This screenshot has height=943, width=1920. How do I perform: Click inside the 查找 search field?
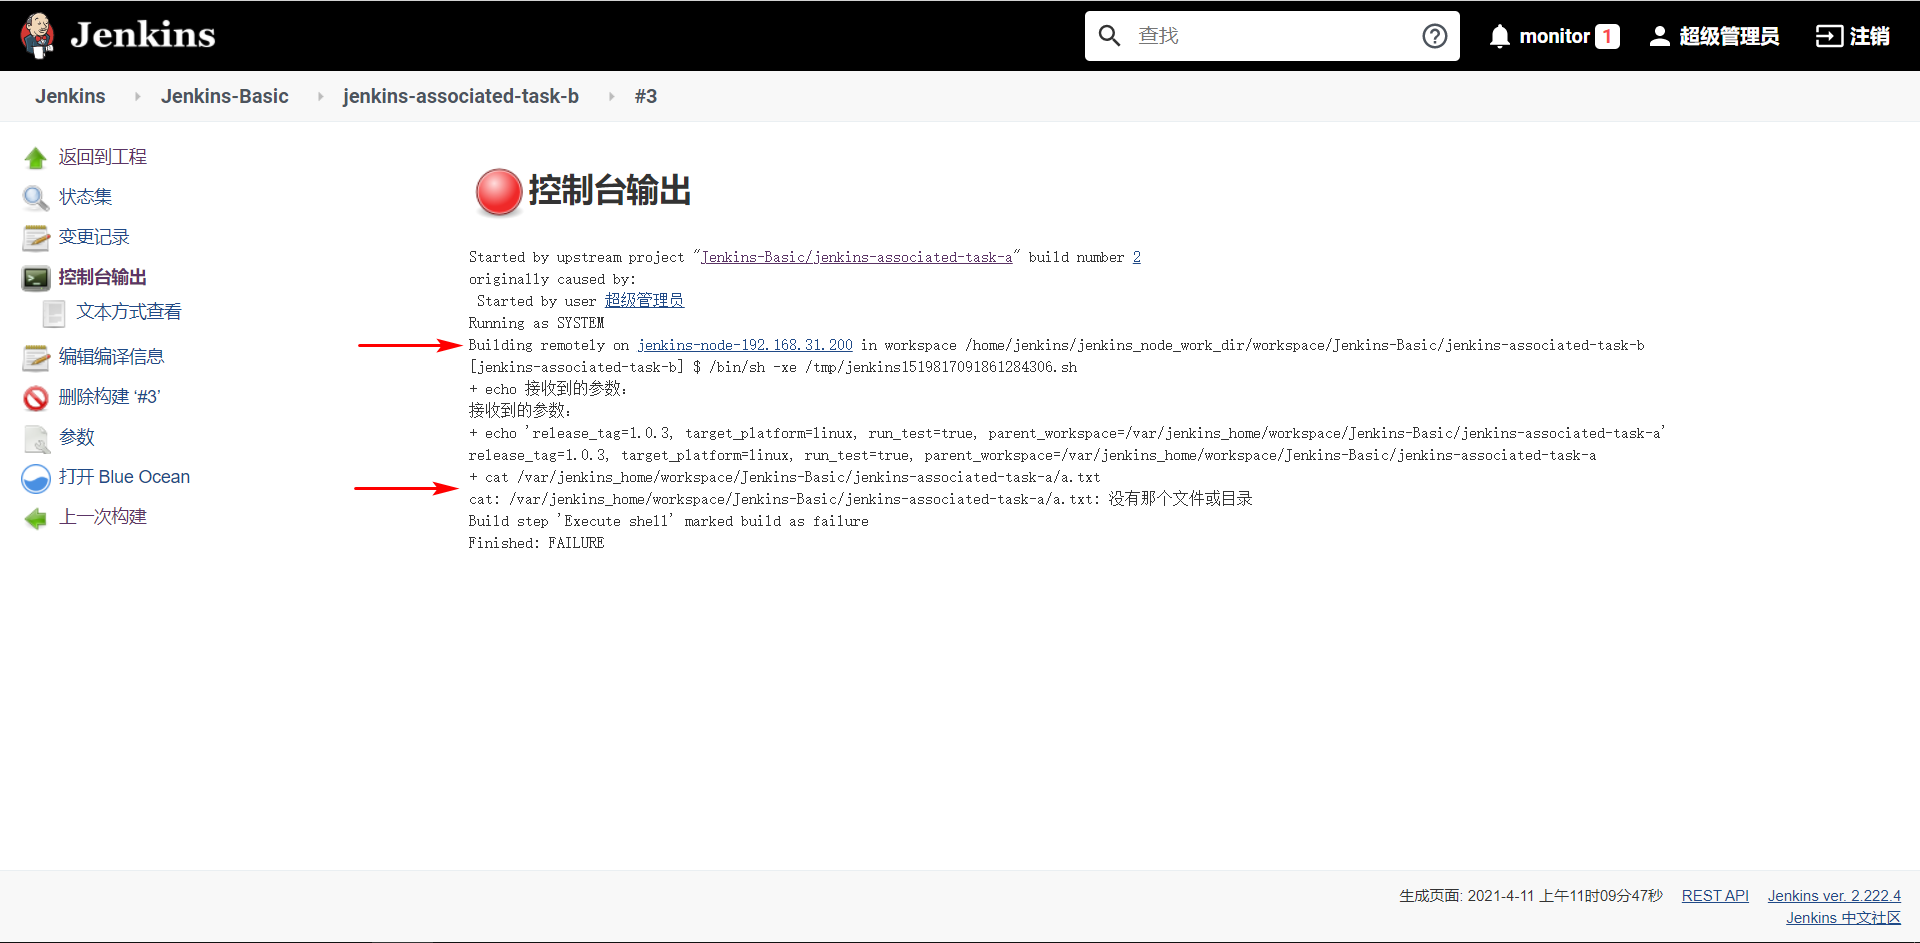pyautogui.click(x=1250, y=35)
